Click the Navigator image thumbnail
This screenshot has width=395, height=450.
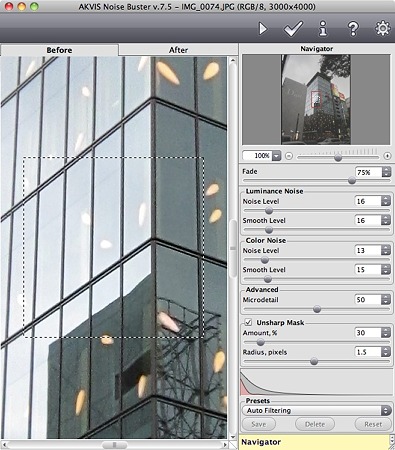pos(316,99)
